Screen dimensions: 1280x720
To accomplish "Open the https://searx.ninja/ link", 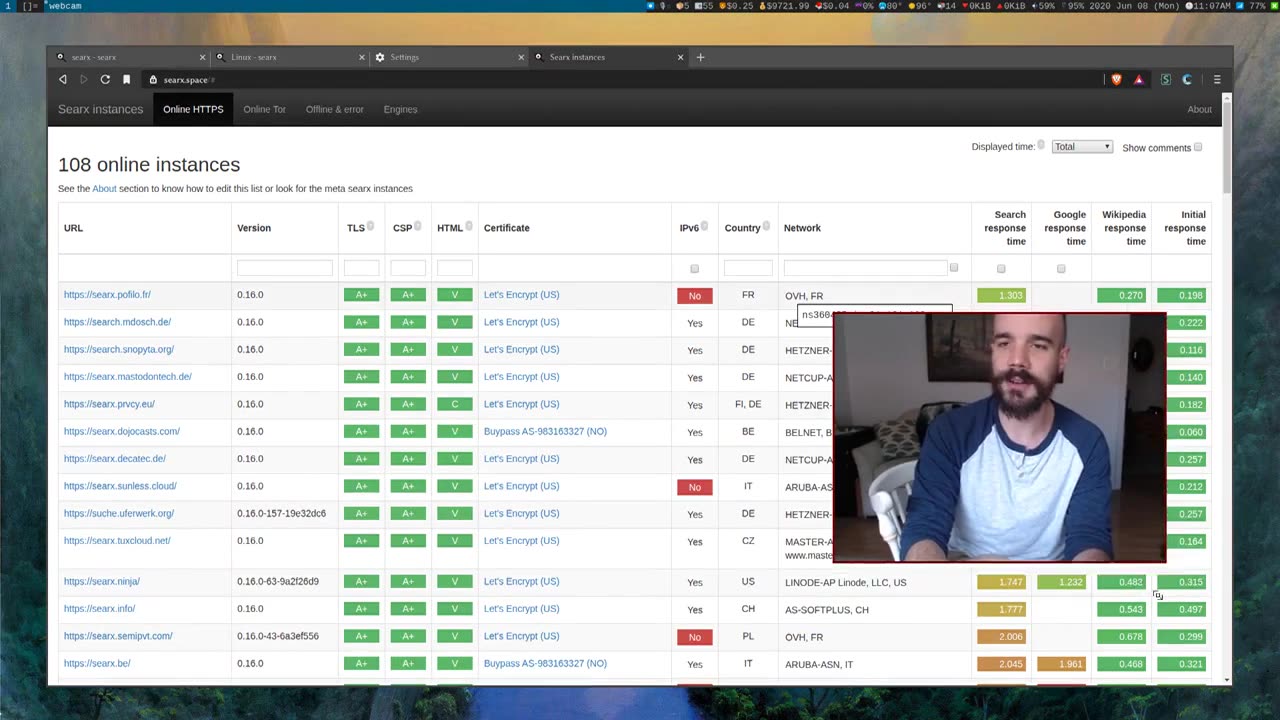I will (102, 581).
